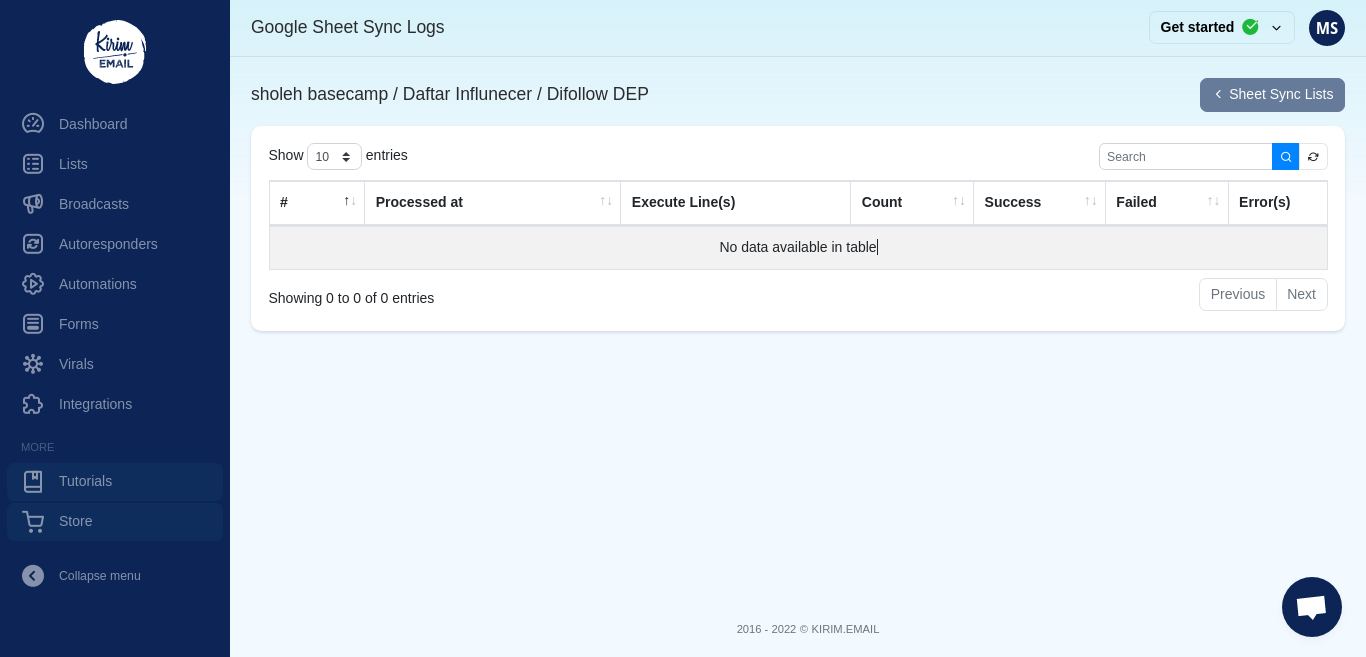The width and height of the screenshot is (1366, 657).
Task: Select the Autoresponders cycle icon
Action: (x=33, y=244)
